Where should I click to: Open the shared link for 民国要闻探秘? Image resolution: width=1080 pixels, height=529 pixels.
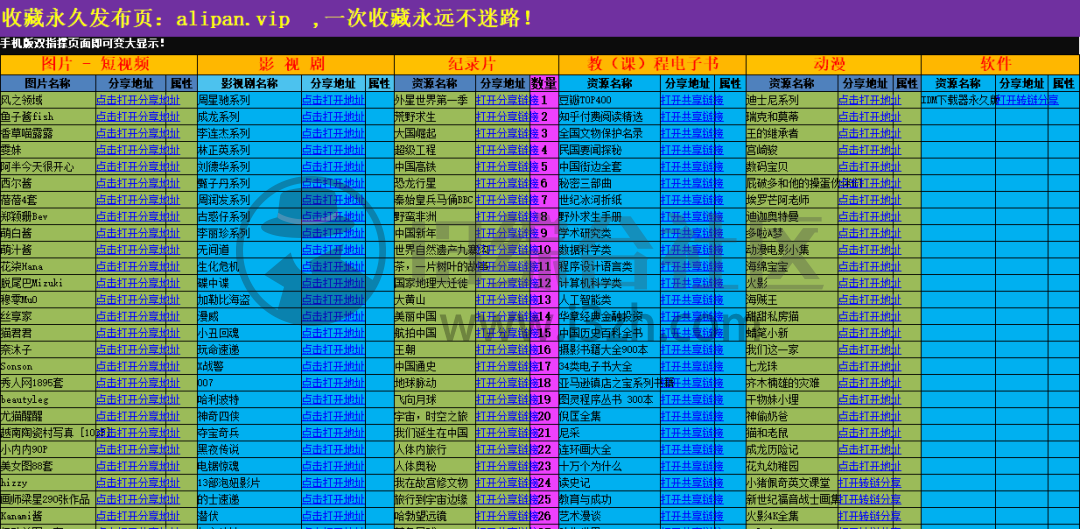(x=692, y=149)
